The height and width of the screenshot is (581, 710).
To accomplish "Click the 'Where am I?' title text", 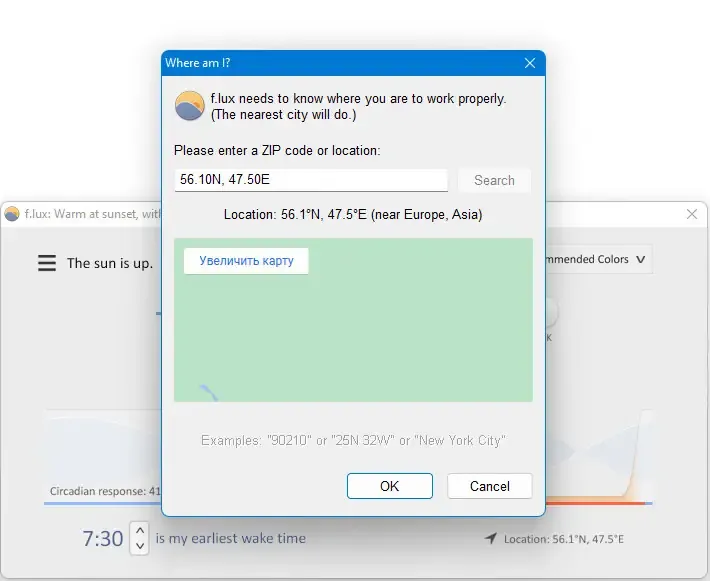I will click(197, 62).
